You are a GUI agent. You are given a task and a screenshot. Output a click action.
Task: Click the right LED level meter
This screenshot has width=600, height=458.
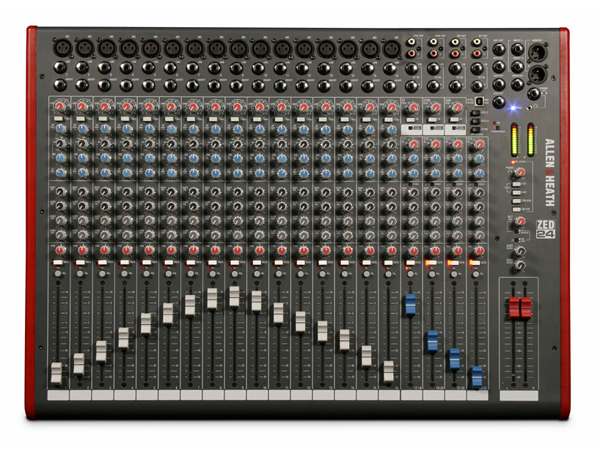pos(530,140)
